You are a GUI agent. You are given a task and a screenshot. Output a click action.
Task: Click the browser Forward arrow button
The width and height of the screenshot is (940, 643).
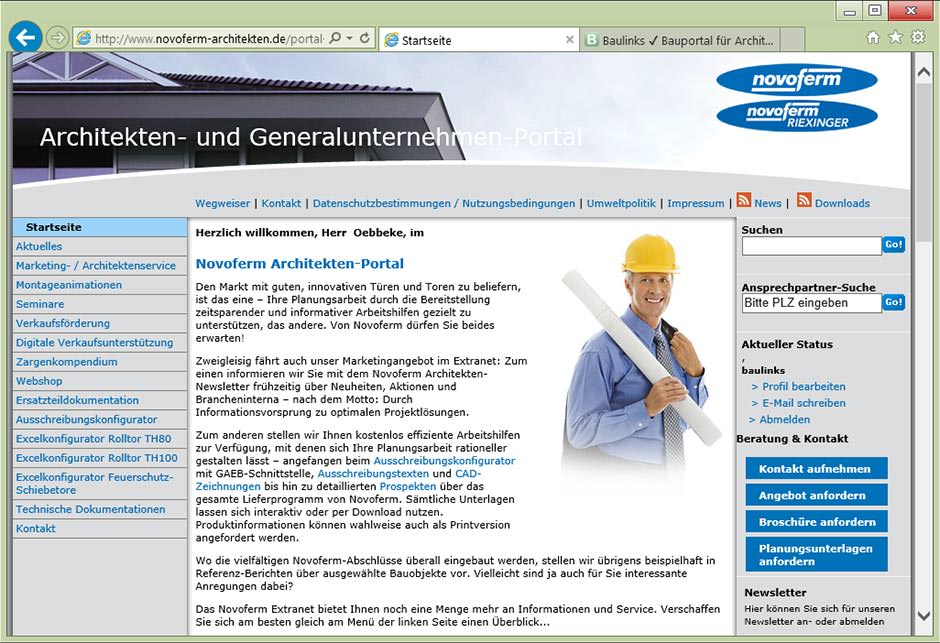58,38
